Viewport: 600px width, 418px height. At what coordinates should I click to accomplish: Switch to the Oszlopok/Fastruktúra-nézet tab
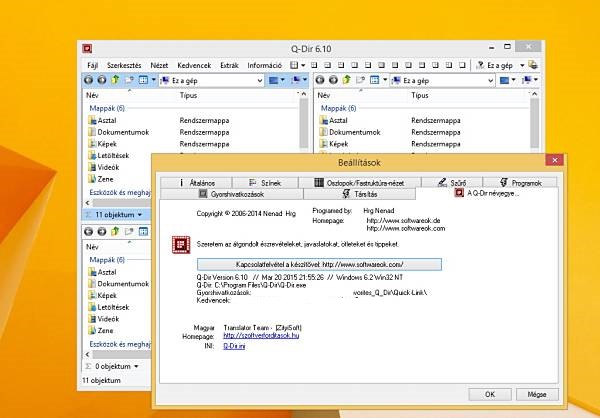(359, 183)
